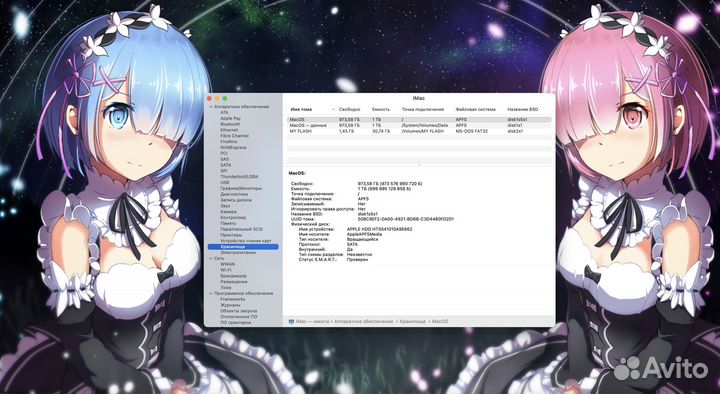Select Bluetooth in the sidebar
Screen dimensions: 720x394
pyautogui.click(x=230, y=124)
